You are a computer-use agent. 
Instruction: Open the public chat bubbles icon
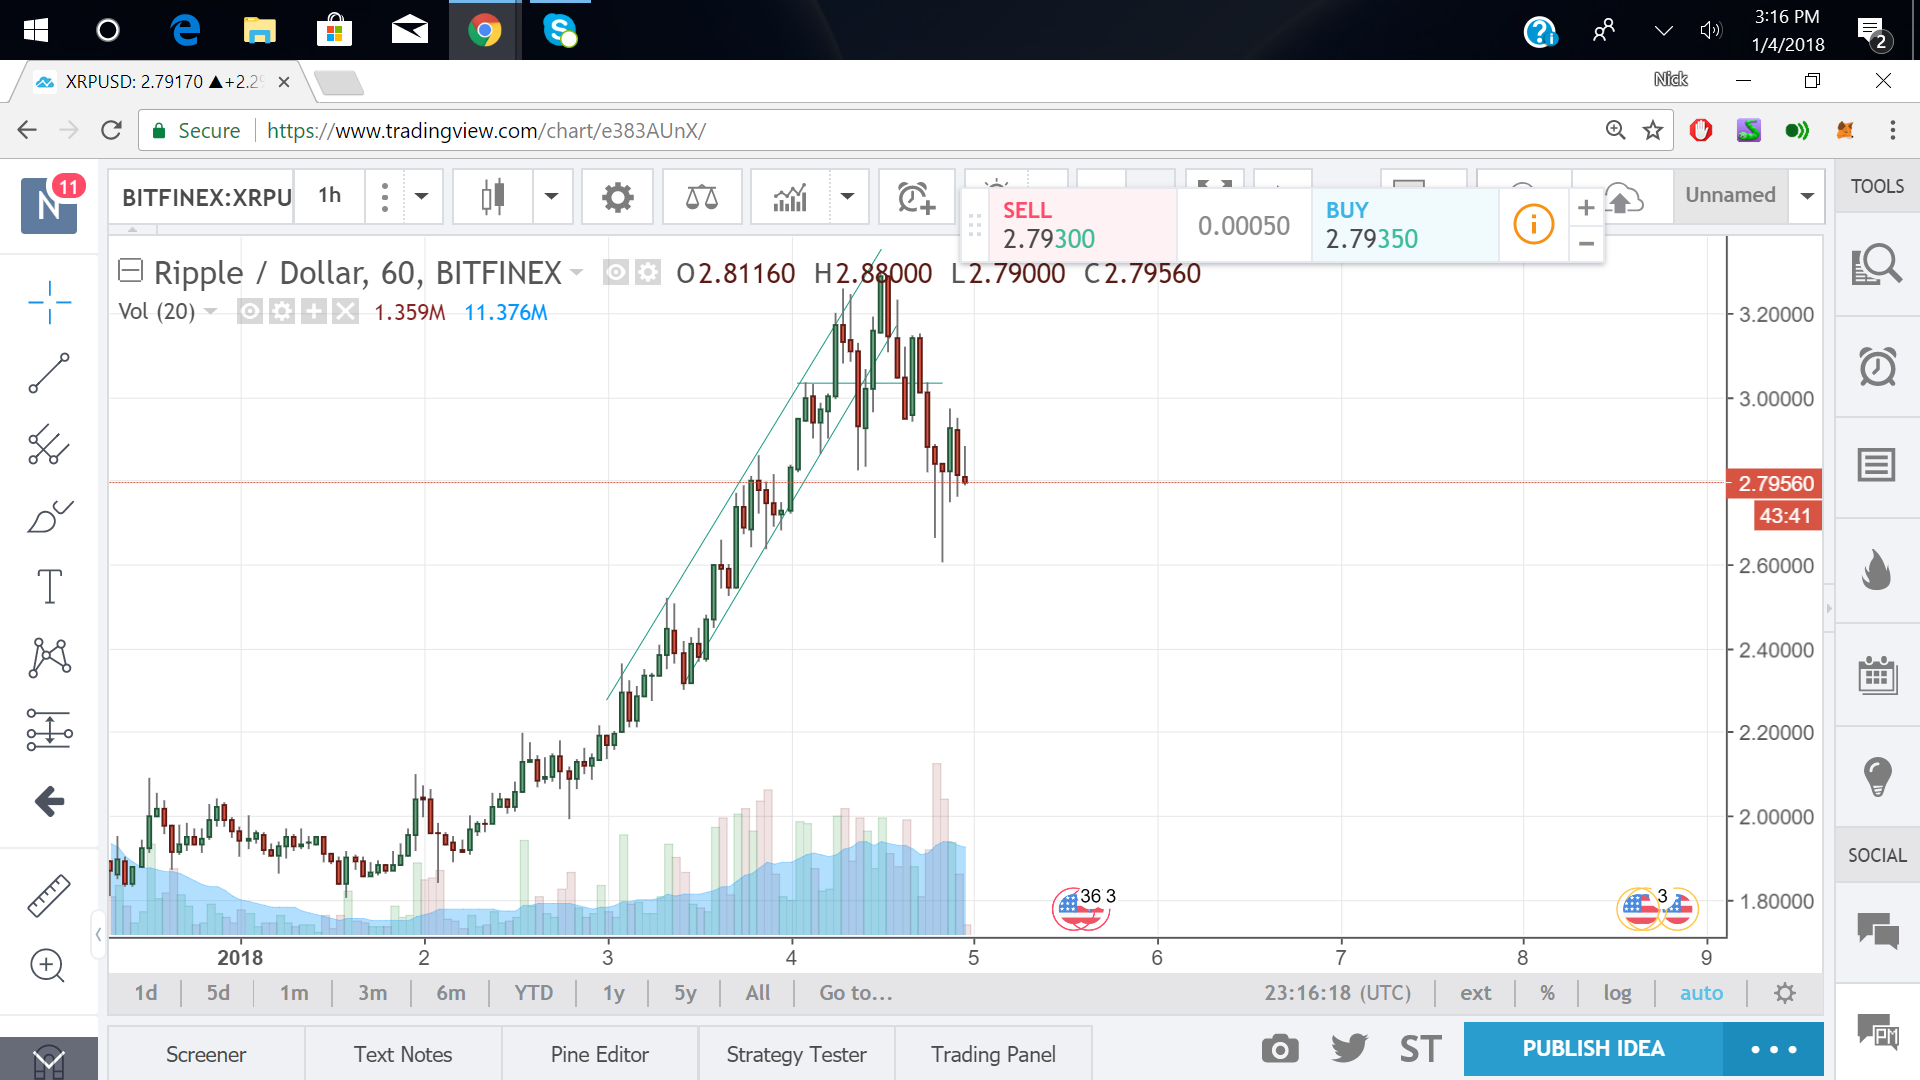[x=1877, y=930]
